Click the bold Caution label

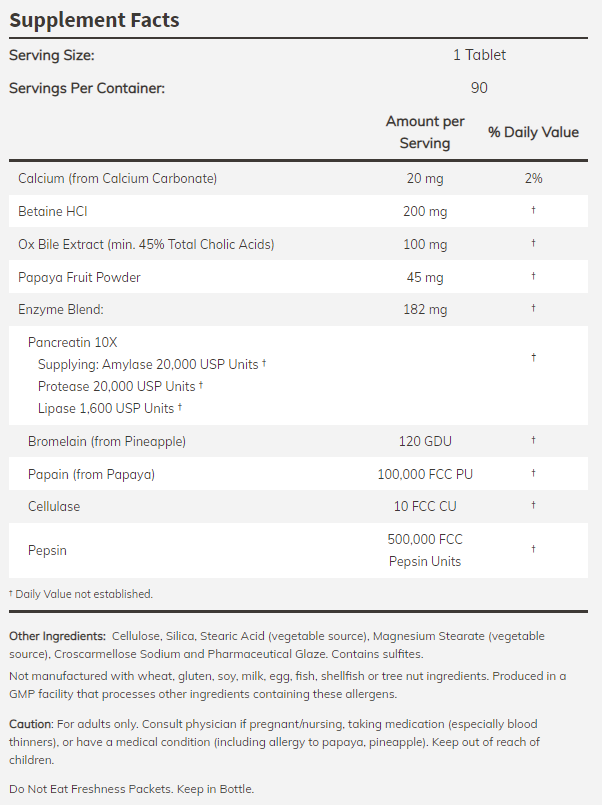pos(30,724)
